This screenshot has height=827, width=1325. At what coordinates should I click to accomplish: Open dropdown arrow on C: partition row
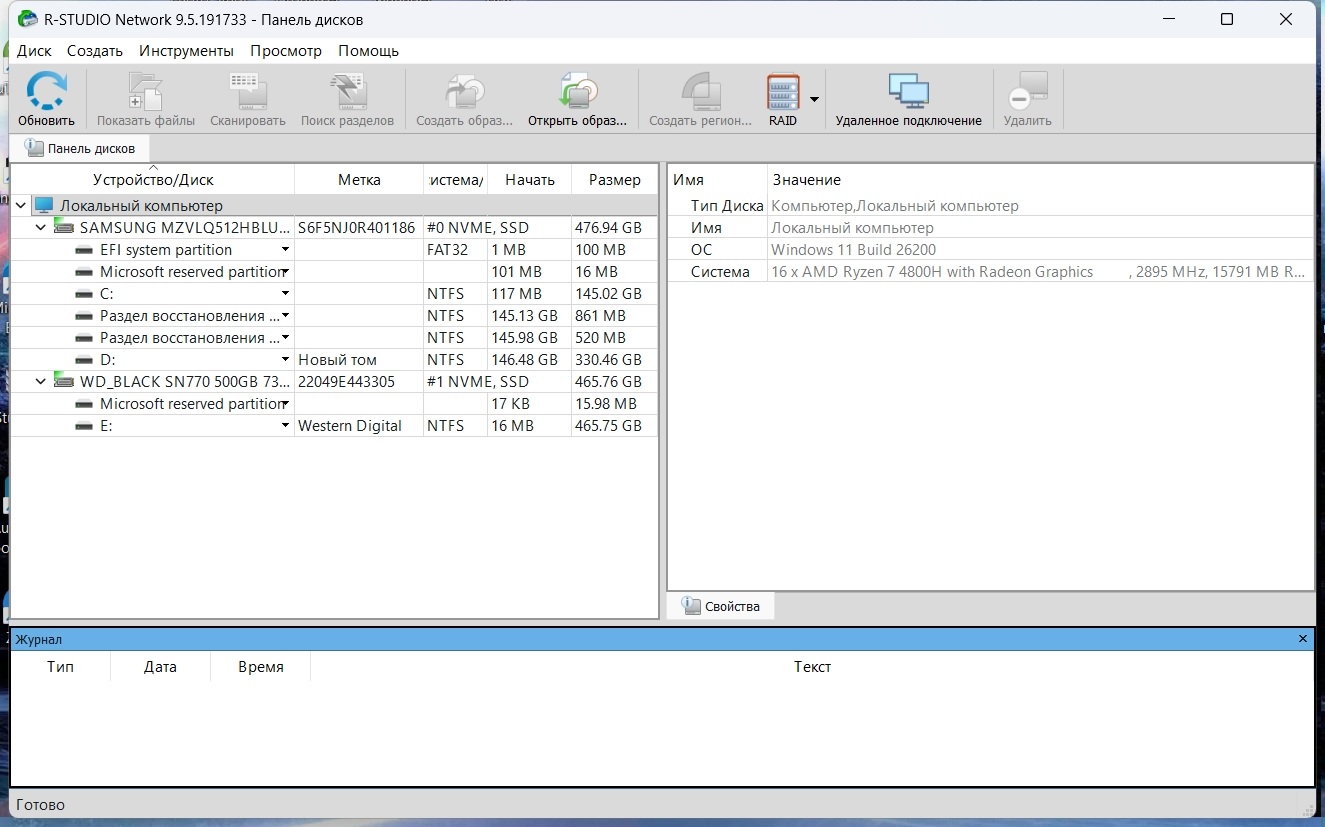pos(285,294)
